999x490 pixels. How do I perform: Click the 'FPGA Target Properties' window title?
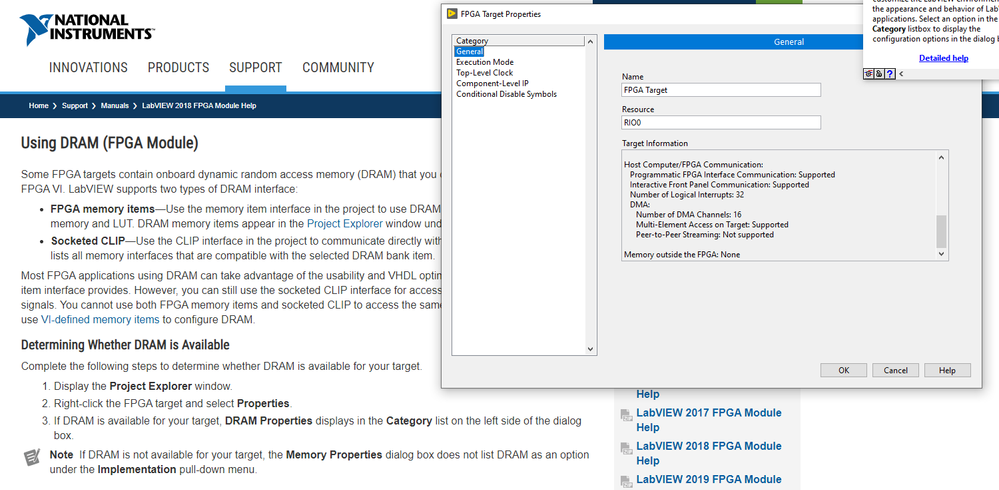[501, 14]
